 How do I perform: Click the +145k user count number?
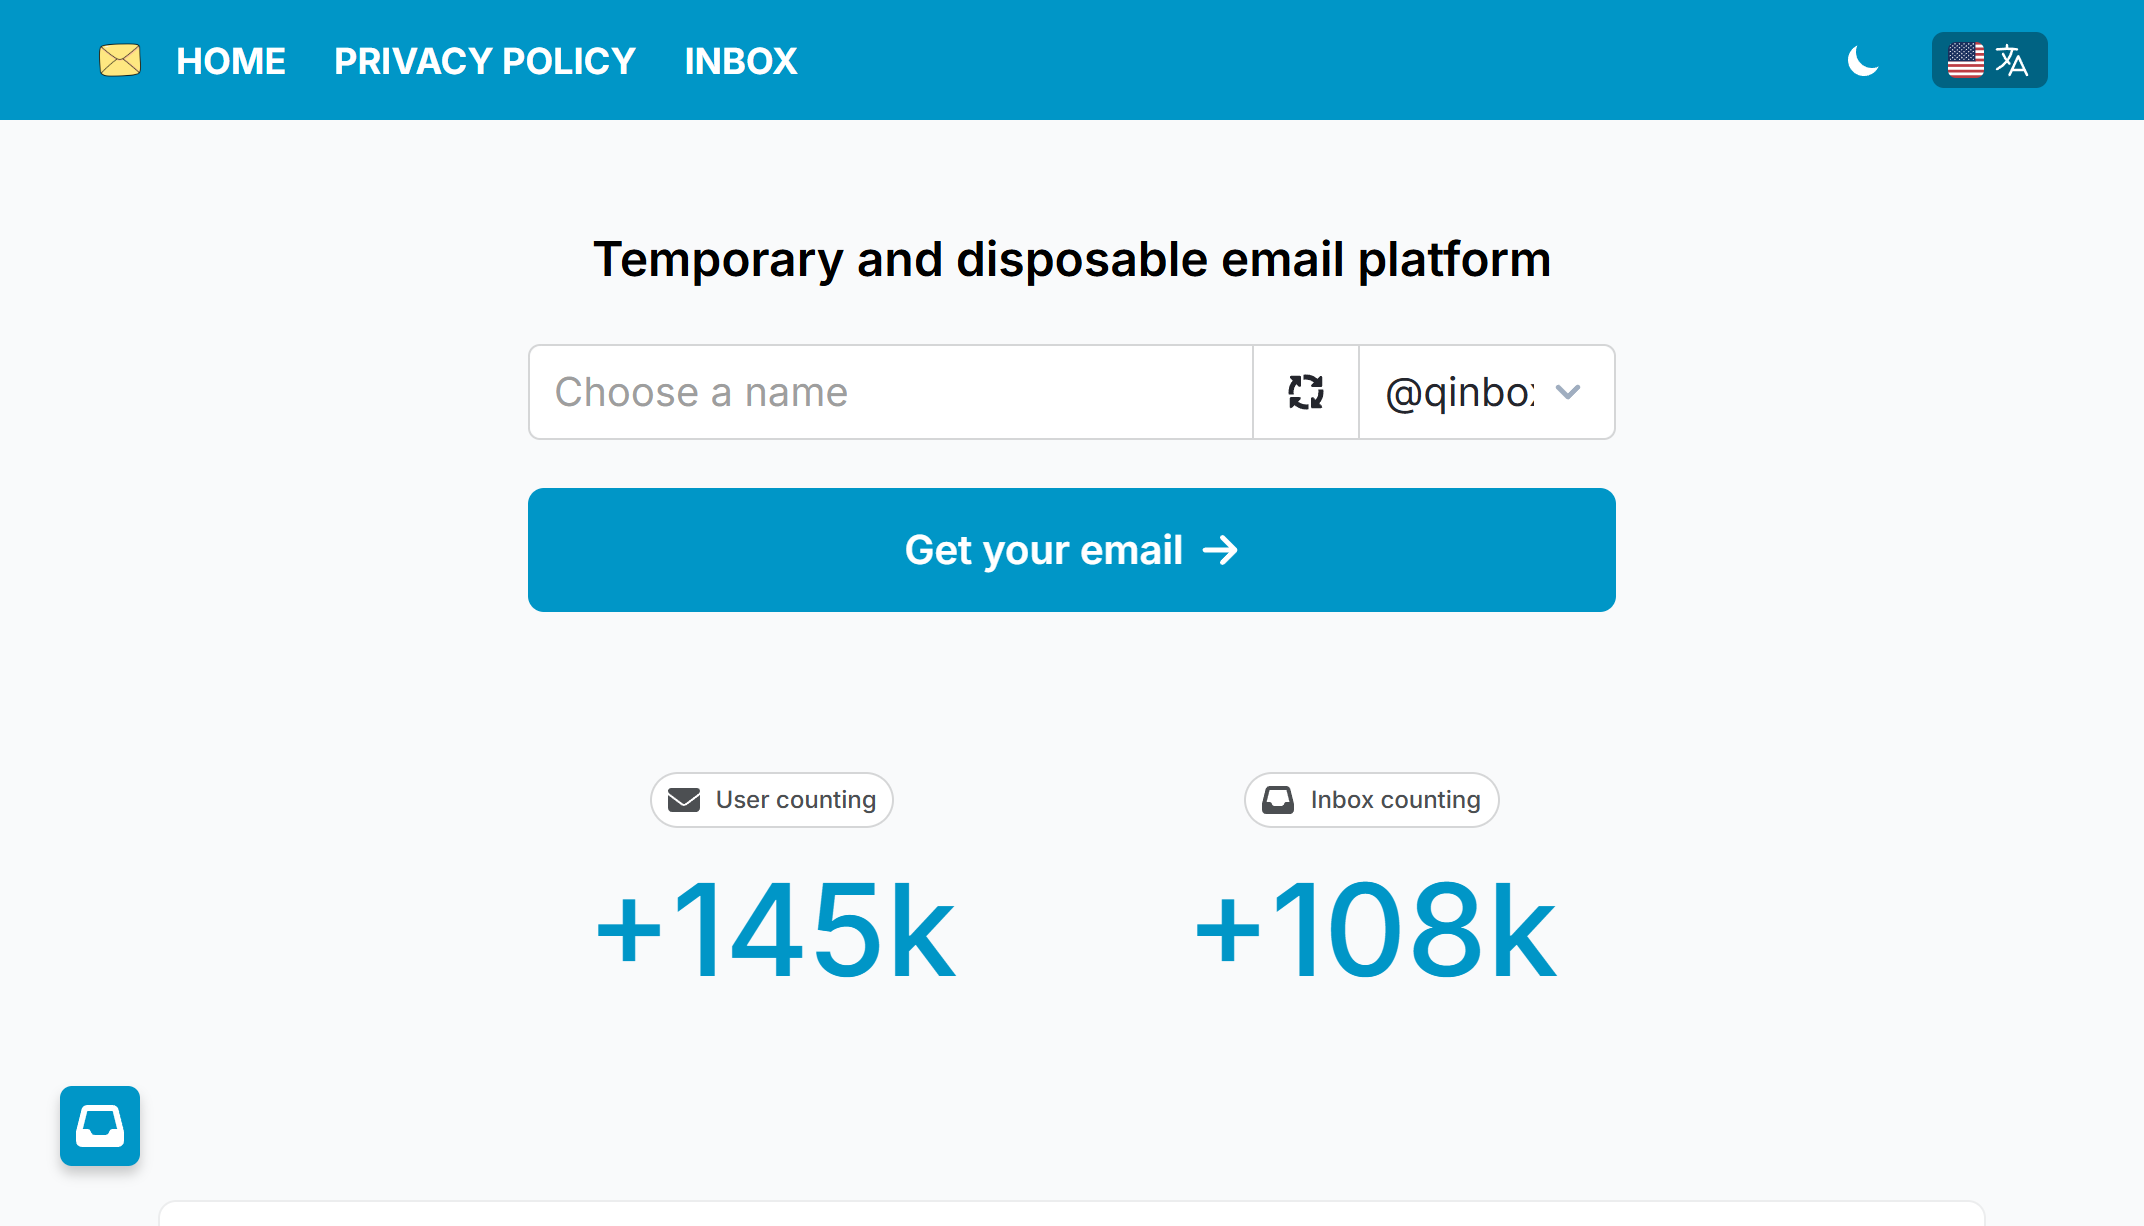[776, 930]
